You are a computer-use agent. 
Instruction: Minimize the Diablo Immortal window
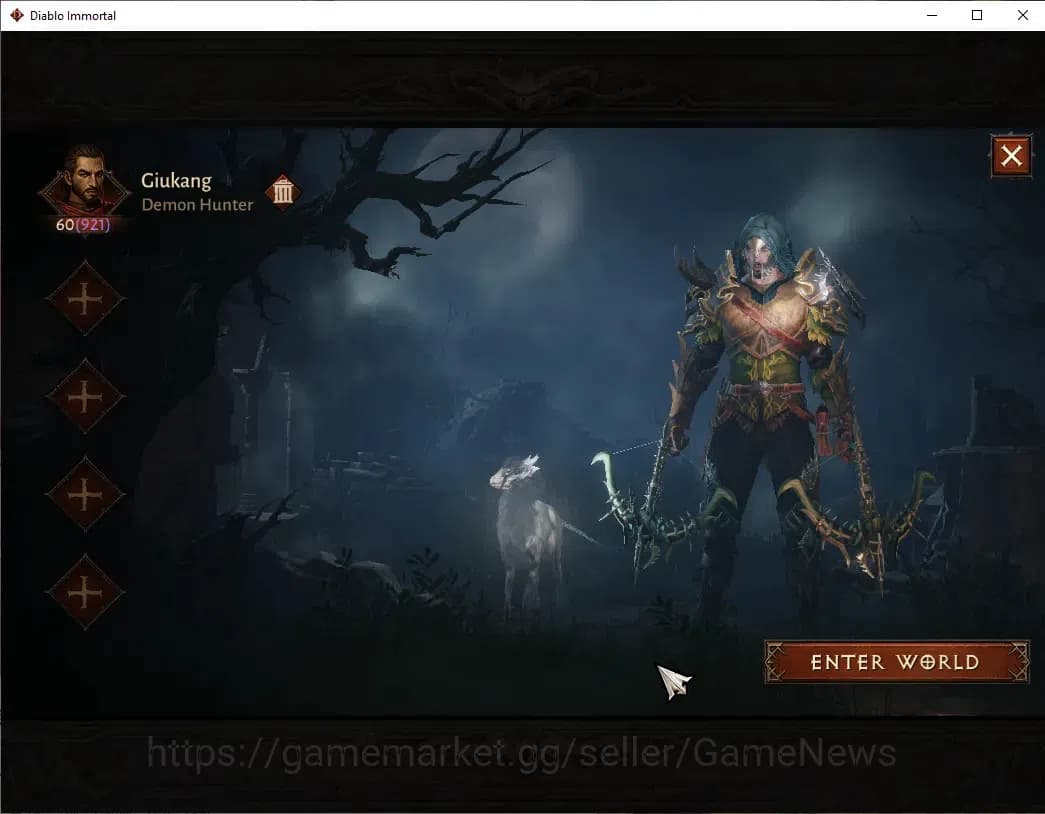click(932, 15)
